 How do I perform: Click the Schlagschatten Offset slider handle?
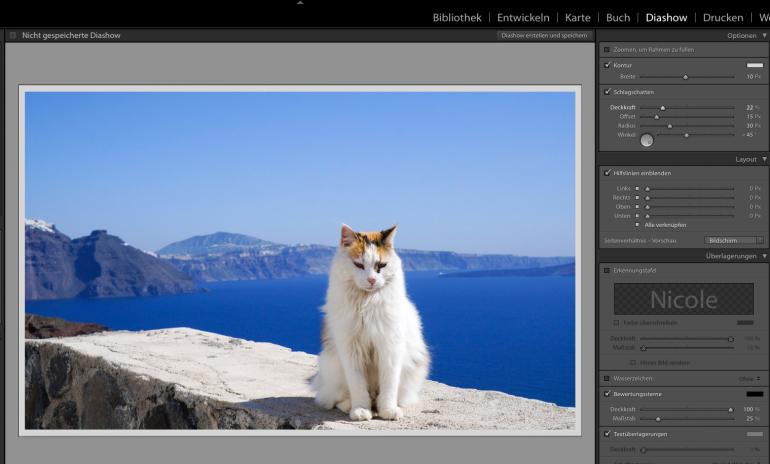click(657, 117)
